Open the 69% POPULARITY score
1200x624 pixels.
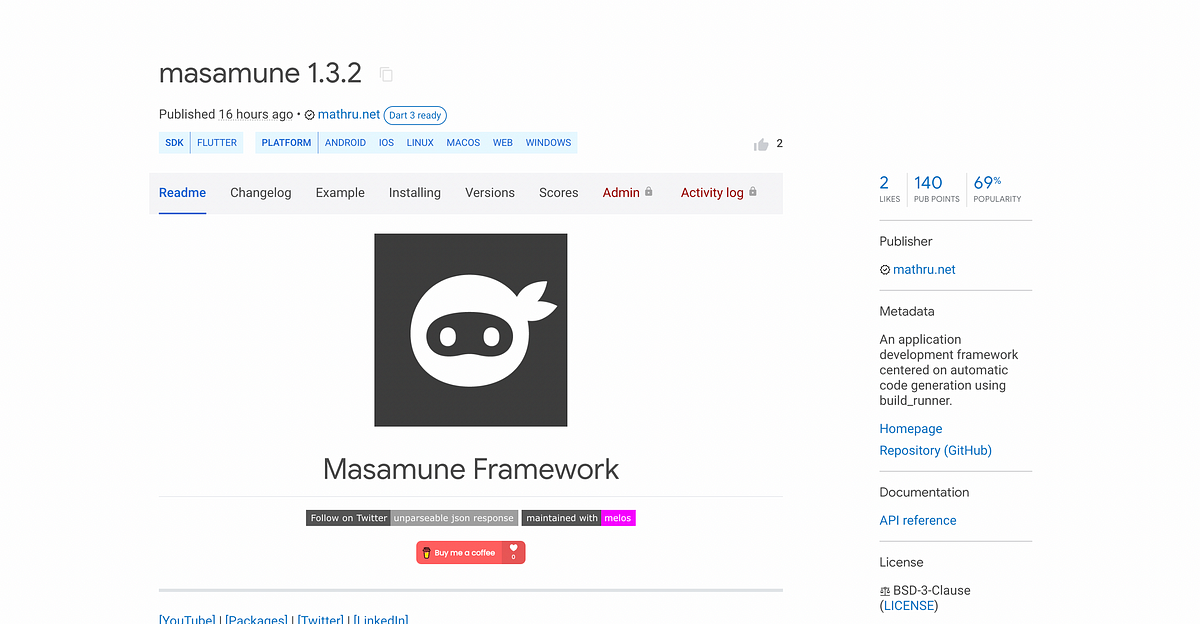[997, 188]
